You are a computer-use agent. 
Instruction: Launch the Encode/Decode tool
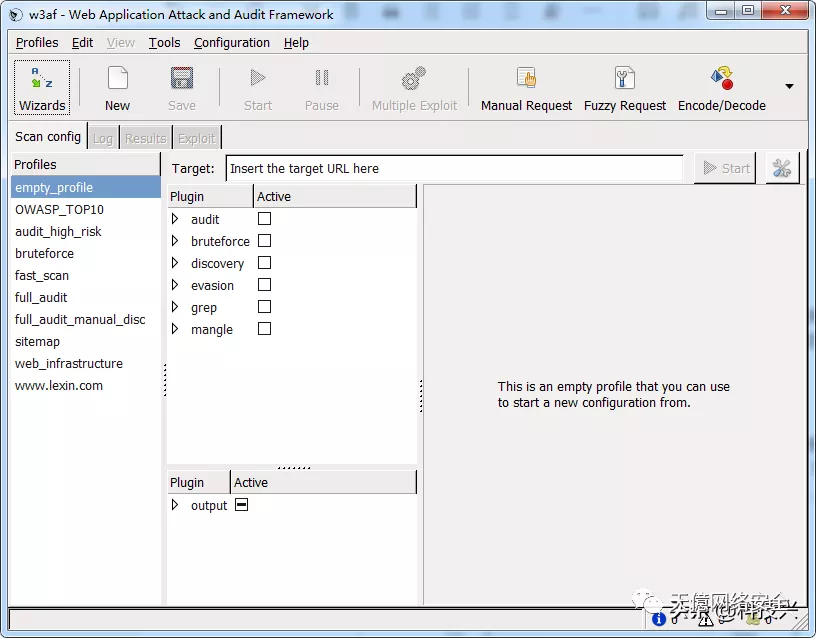tap(721, 78)
